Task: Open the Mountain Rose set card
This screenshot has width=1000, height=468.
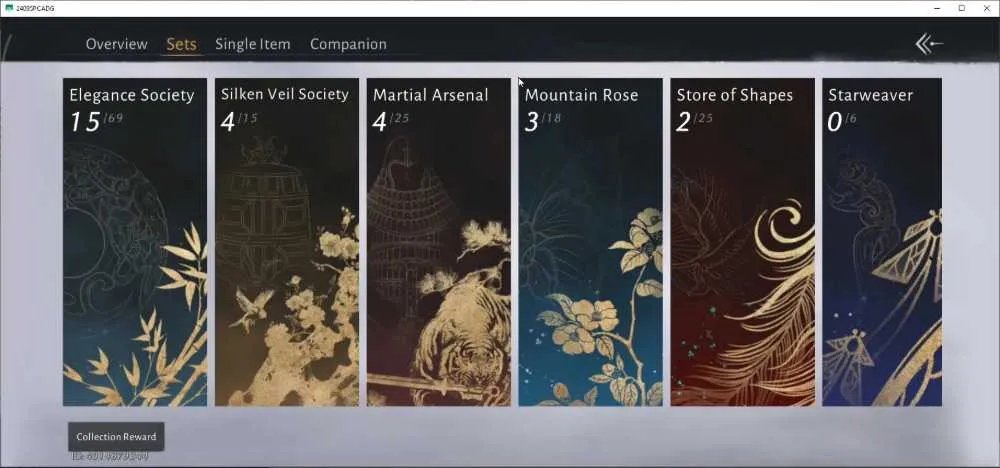Action: click(590, 242)
